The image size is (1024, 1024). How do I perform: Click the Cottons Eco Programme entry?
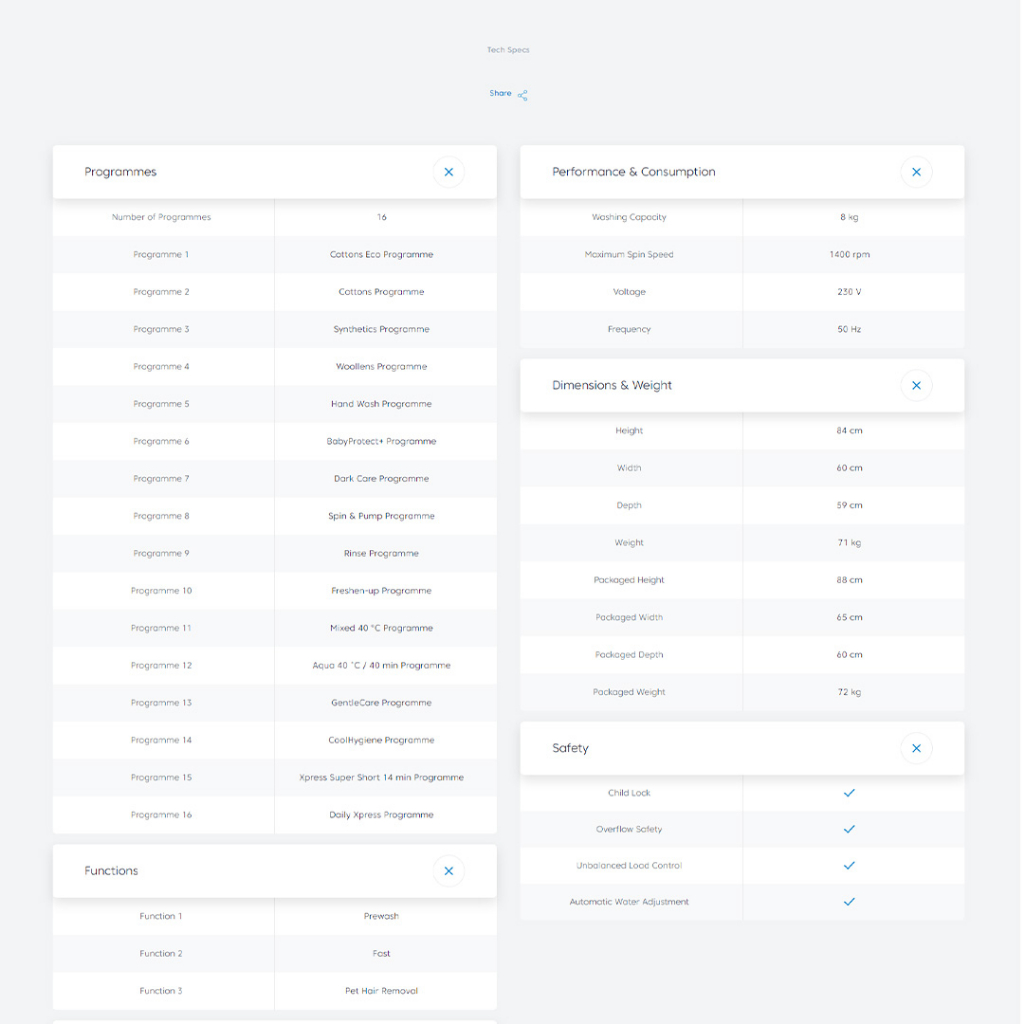point(381,255)
